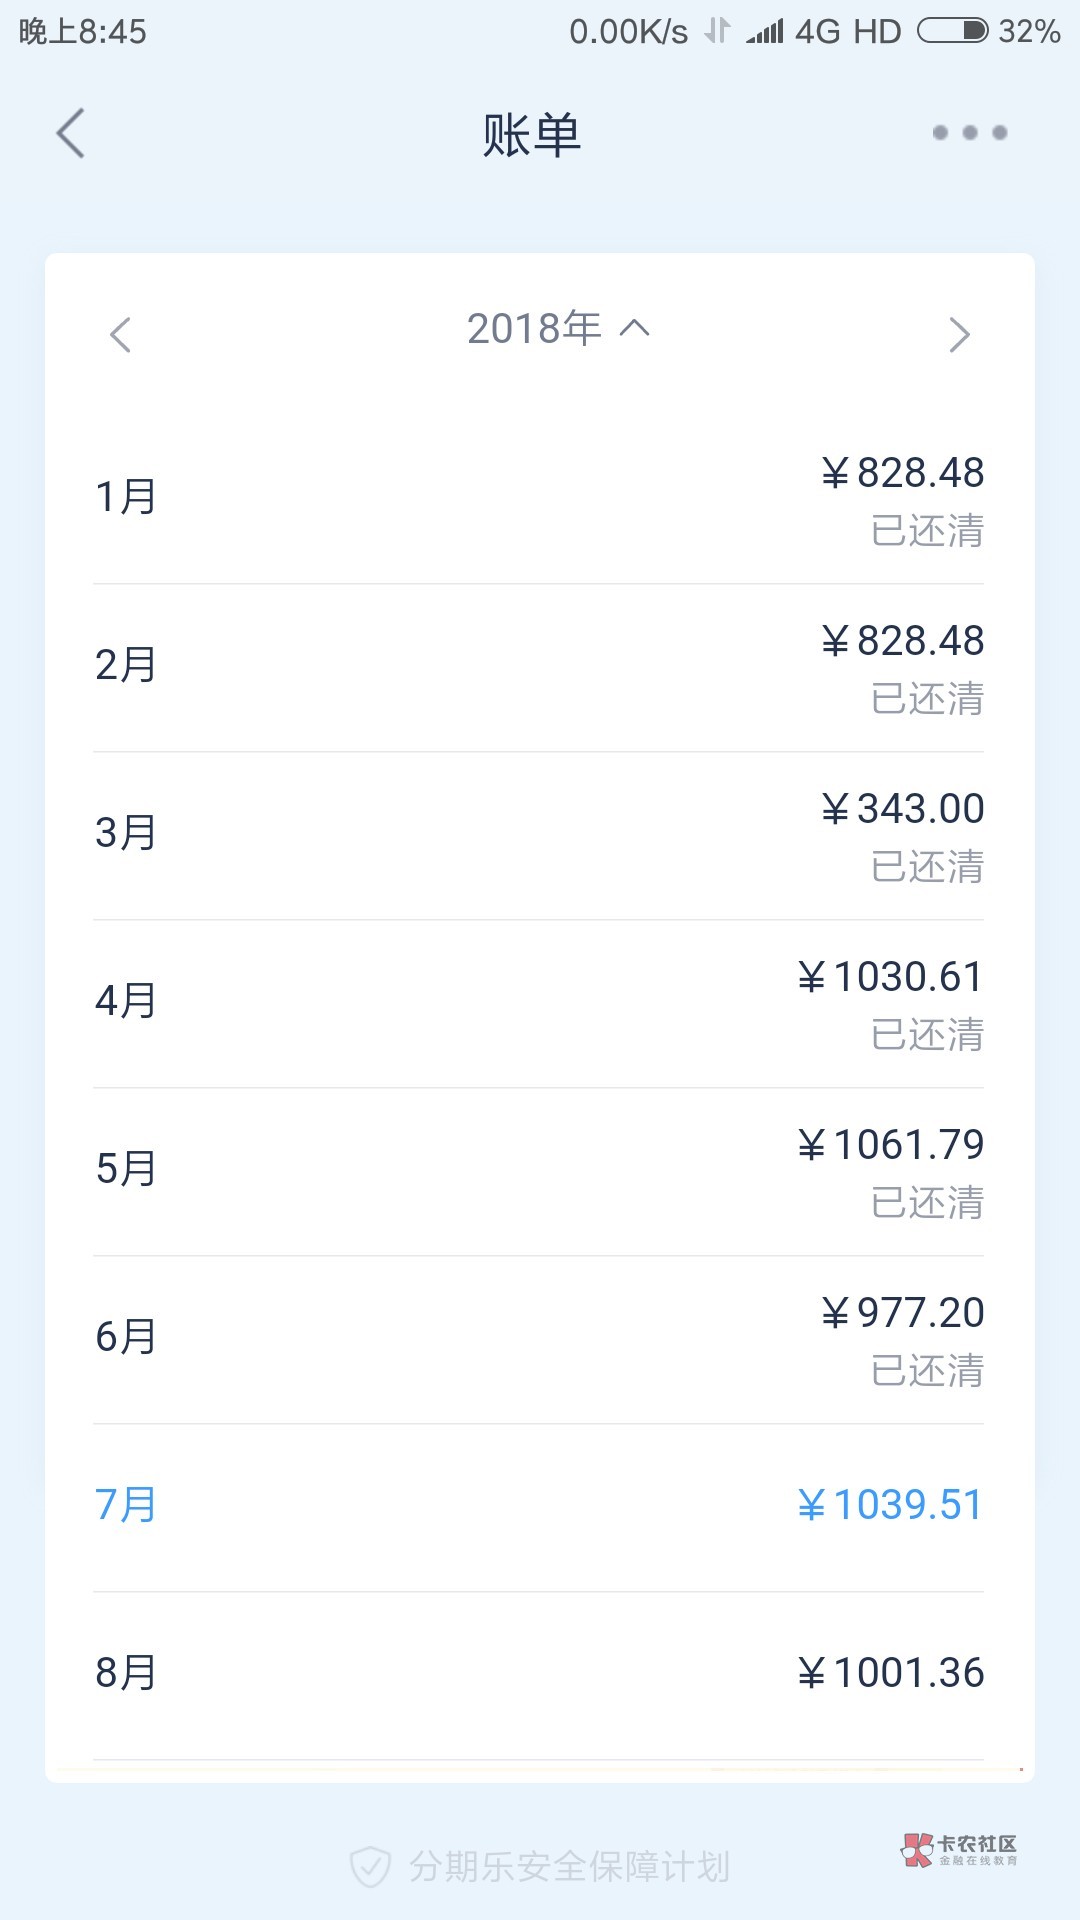Tap the 分期乐安全保障计划 link
Viewport: 1080px width, 1920px height.
pos(569,1867)
